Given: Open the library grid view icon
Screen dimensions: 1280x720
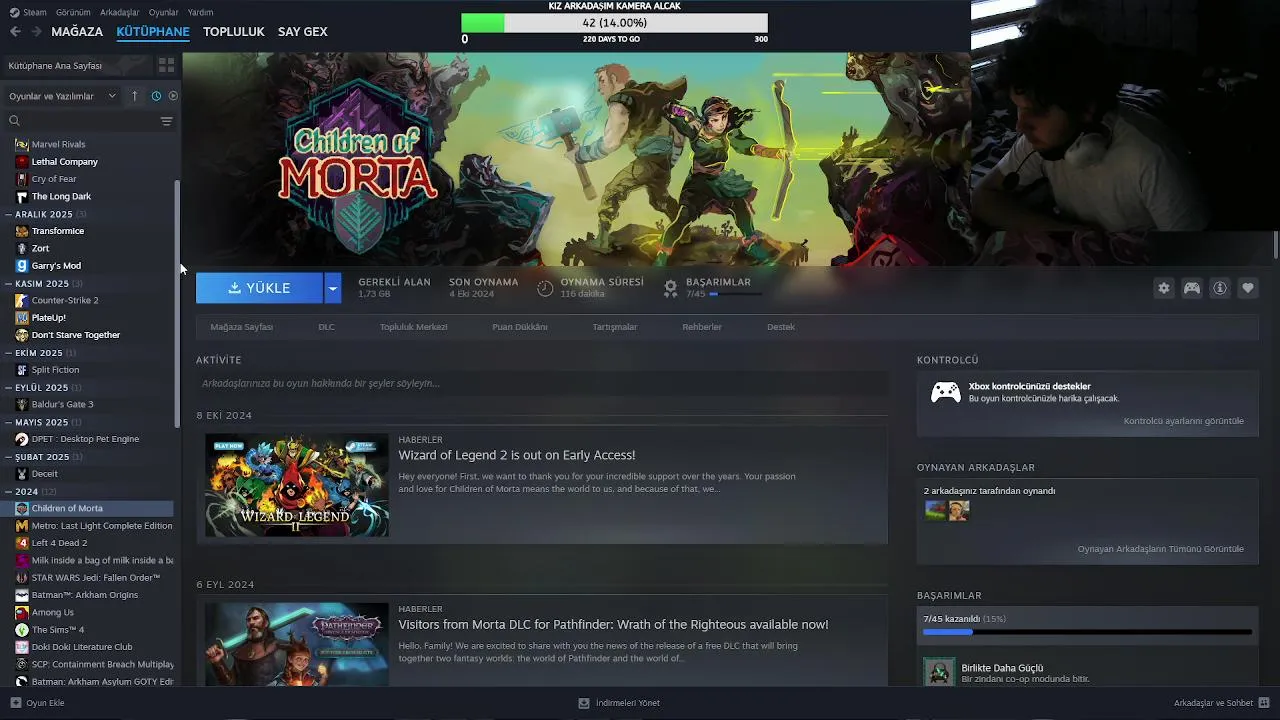Looking at the screenshot, I should click(166, 65).
